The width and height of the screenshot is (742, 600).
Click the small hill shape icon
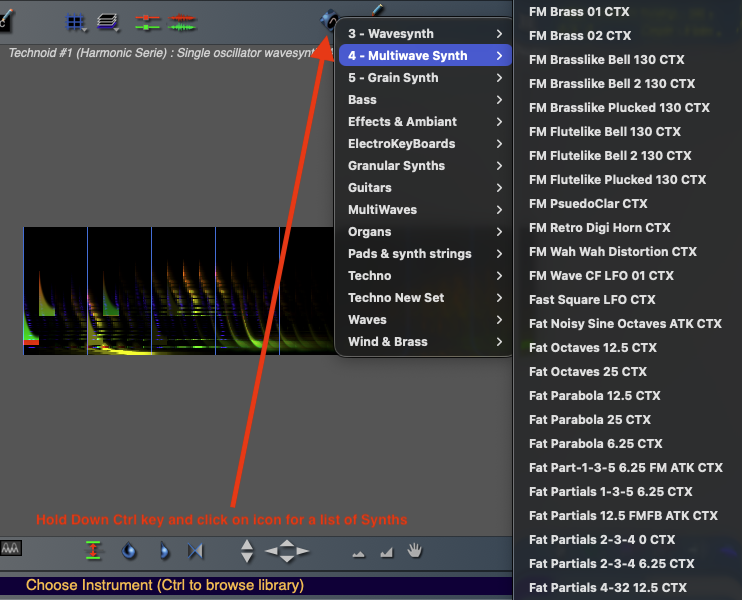(359, 554)
